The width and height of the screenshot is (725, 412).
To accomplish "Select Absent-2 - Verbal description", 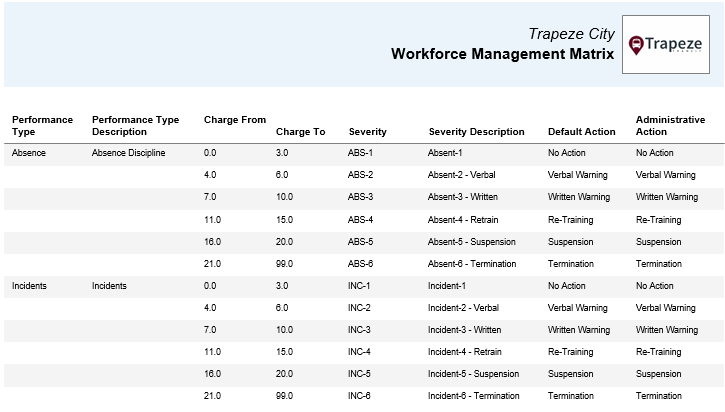I will 461,175.
